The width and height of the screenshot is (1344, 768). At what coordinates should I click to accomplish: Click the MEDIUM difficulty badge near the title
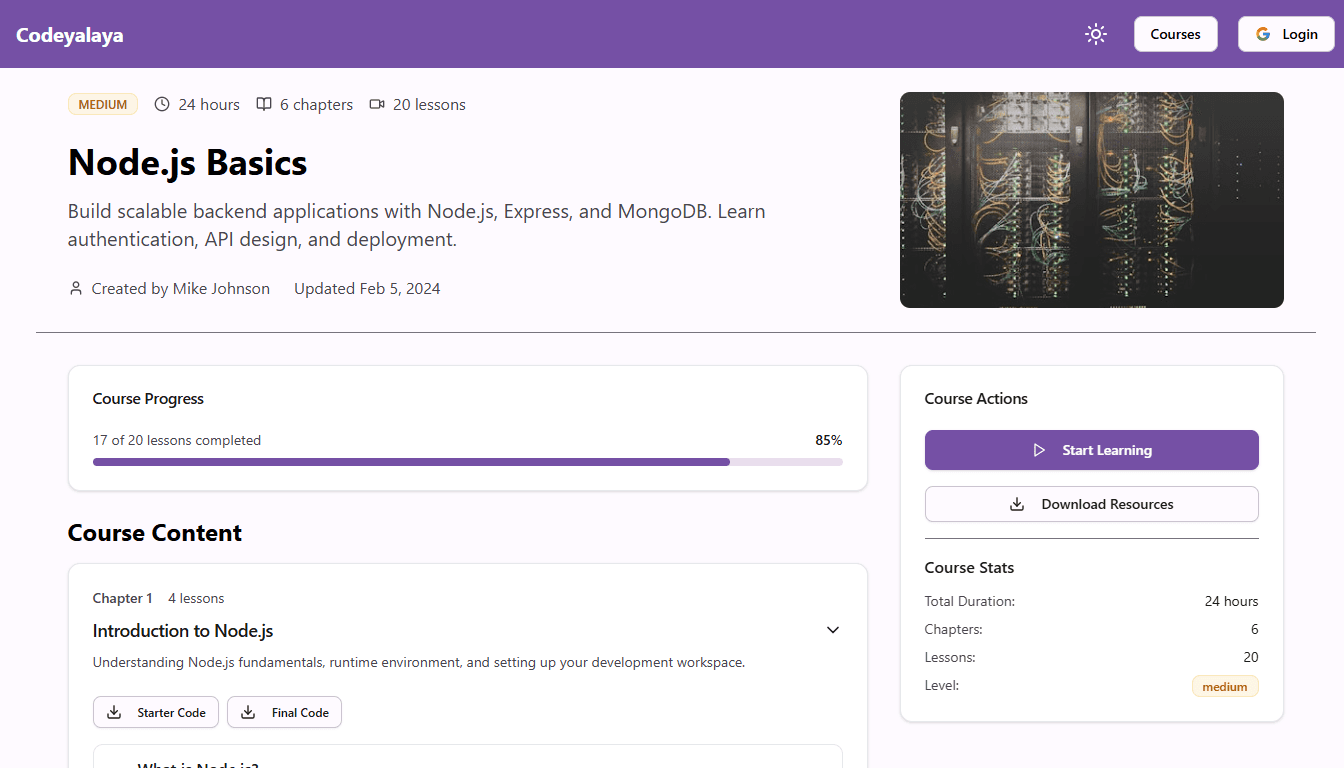pyautogui.click(x=103, y=104)
